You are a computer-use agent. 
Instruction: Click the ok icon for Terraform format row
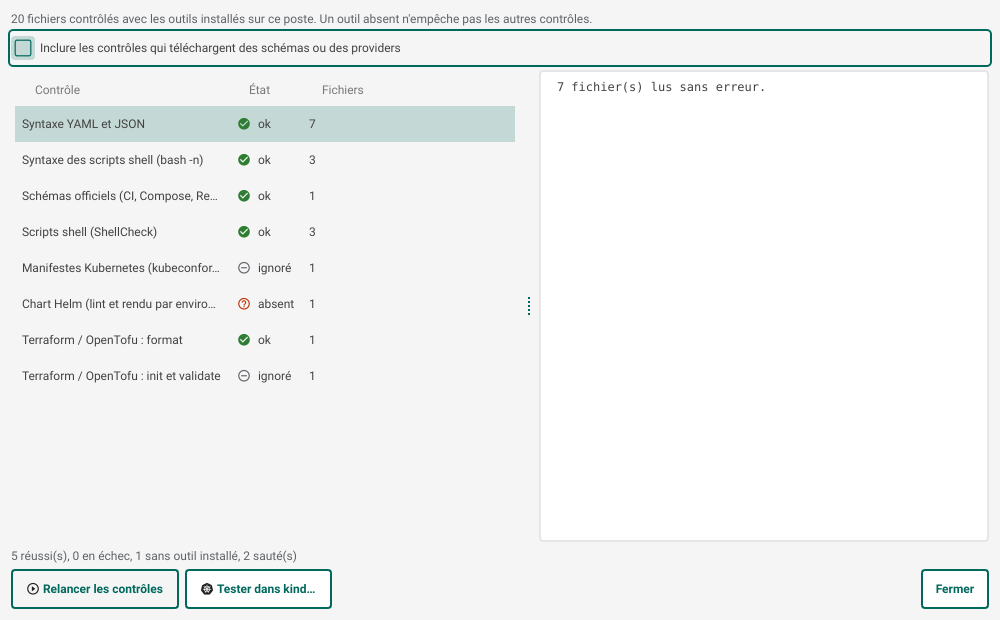click(x=244, y=340)
